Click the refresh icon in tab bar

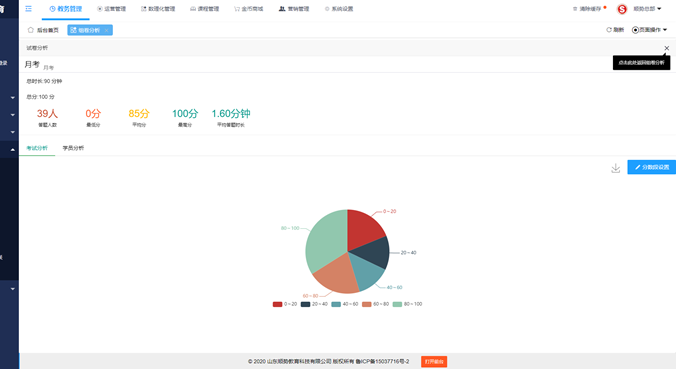pyautogui.click(x=609, y=30)
